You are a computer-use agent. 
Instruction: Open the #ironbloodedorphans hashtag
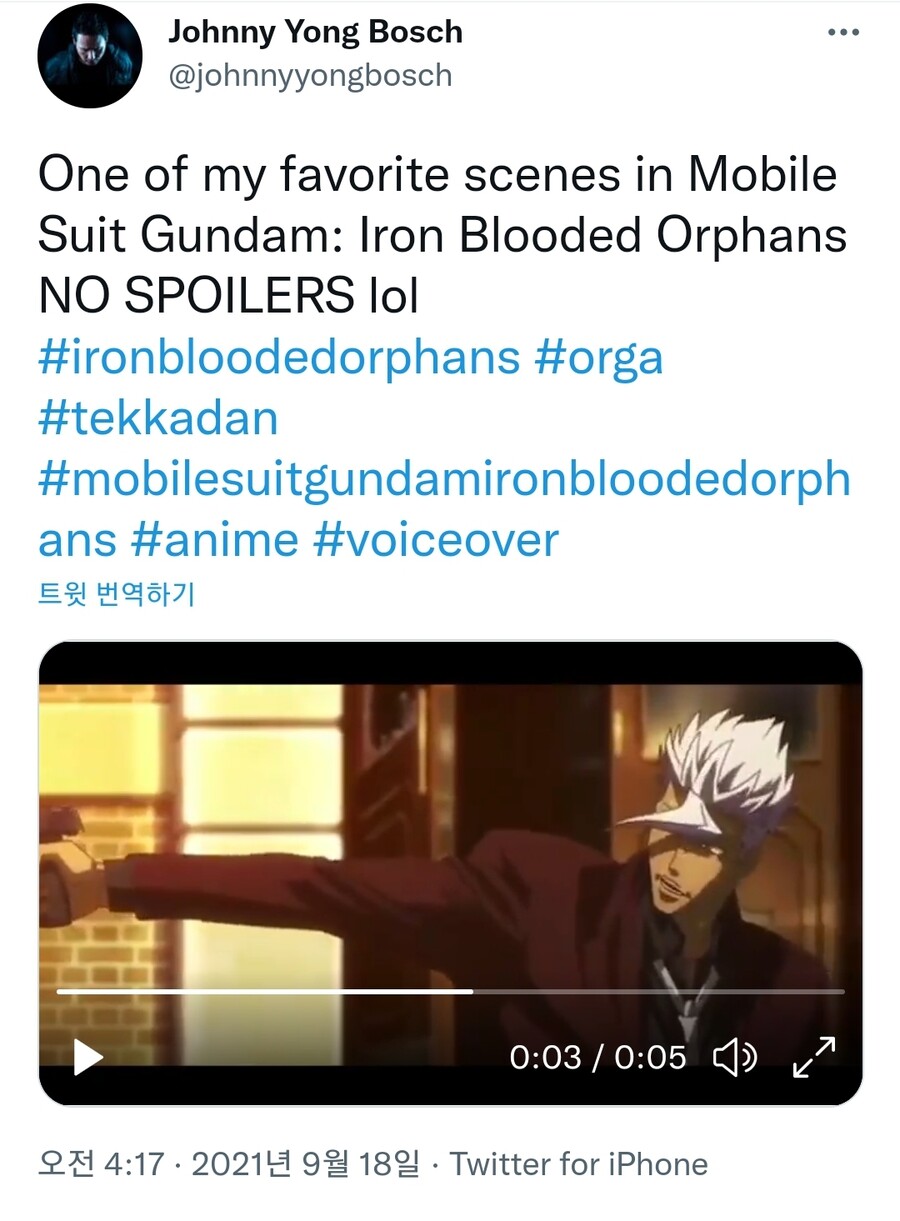[279, 357]
